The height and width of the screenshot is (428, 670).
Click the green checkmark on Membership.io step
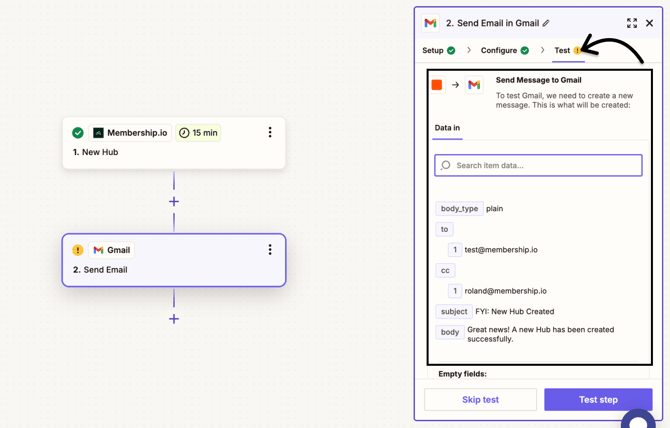point(78,133)
